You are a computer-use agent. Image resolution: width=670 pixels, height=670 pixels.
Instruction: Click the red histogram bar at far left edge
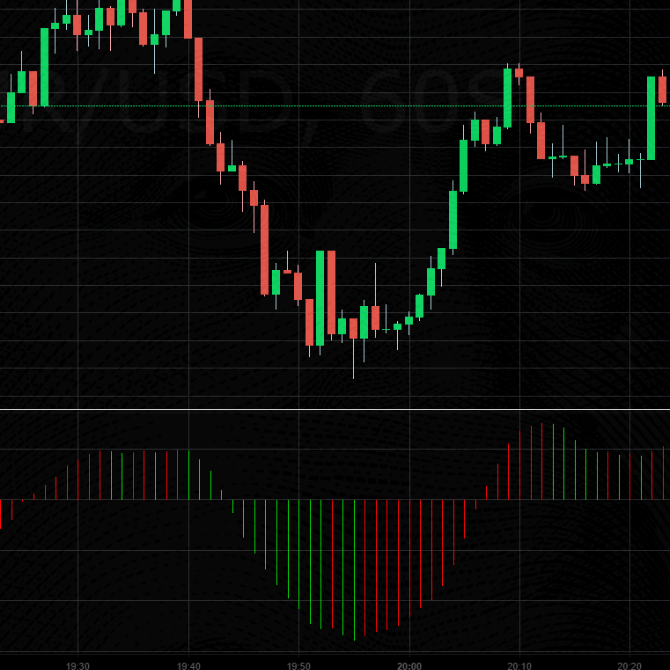1,514
